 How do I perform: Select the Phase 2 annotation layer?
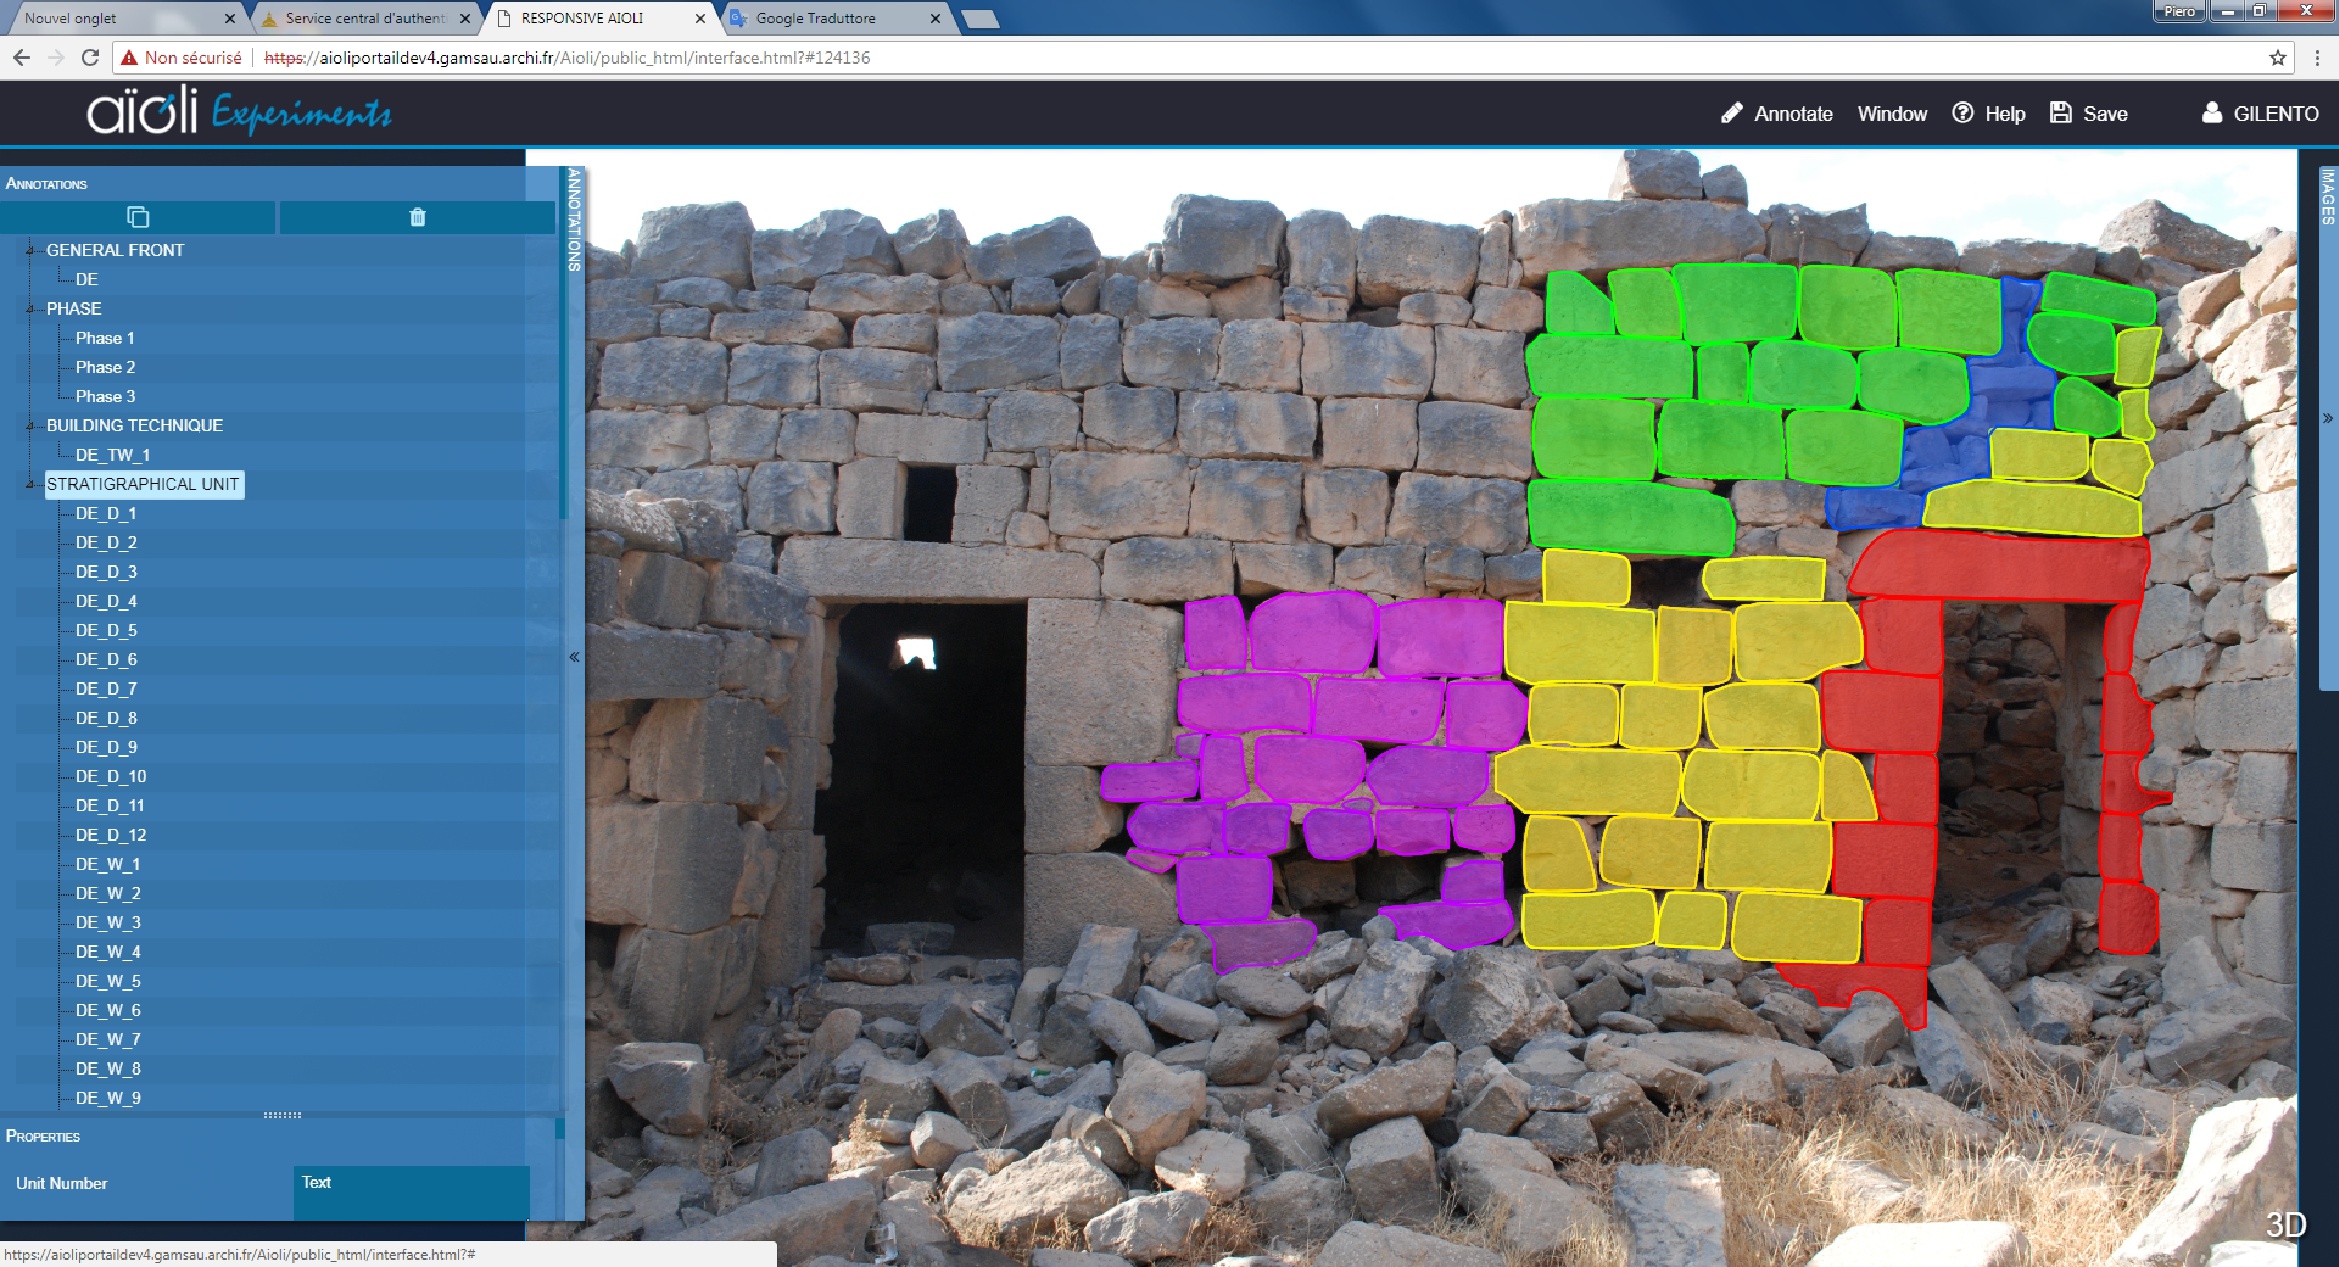click(x=105, y=367)
